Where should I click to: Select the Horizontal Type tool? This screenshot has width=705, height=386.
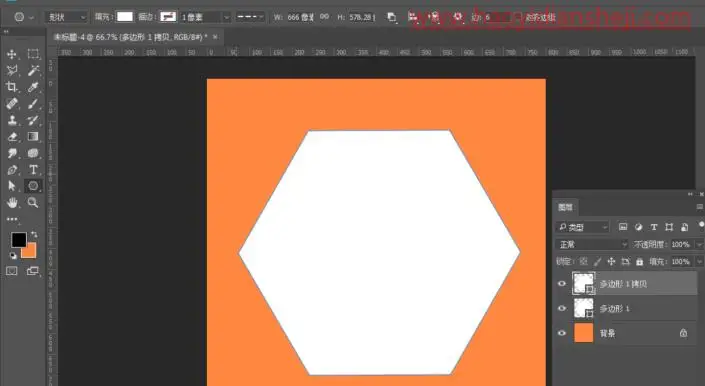pos(33,170)
